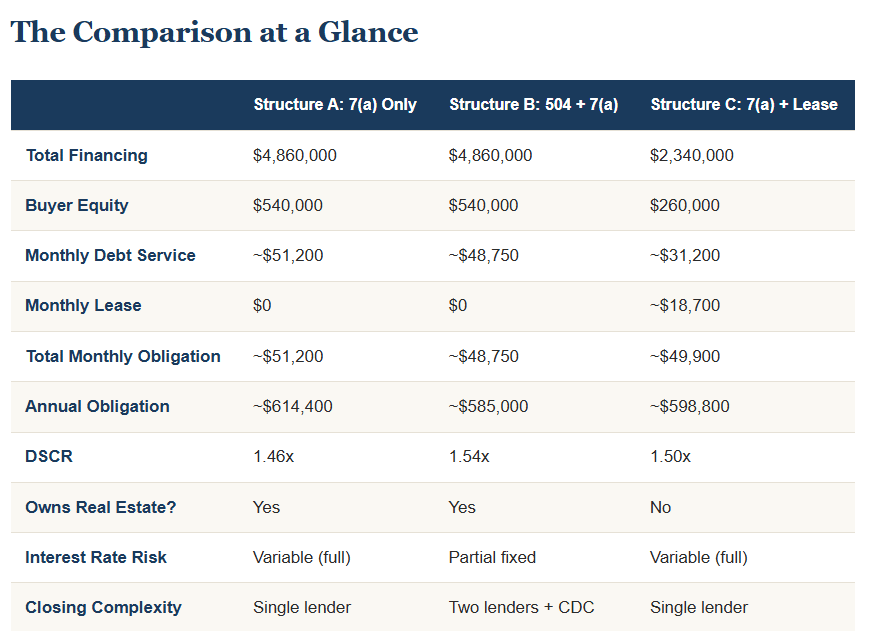873x631 pixels.
Task: Select the "Structure C: 7(a) + Lease" header
Action: 743,104
